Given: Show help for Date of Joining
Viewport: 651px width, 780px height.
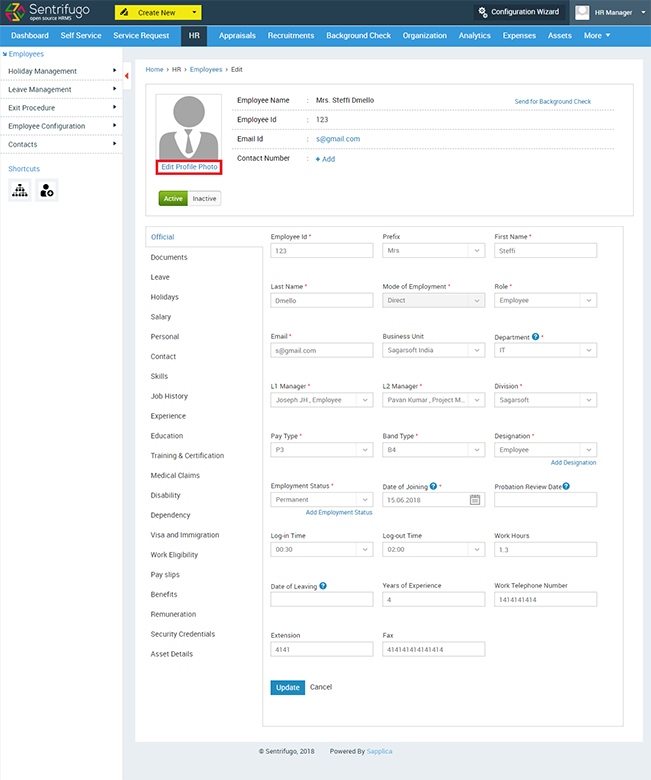Looking at the screenshot, I should point(433,486).
